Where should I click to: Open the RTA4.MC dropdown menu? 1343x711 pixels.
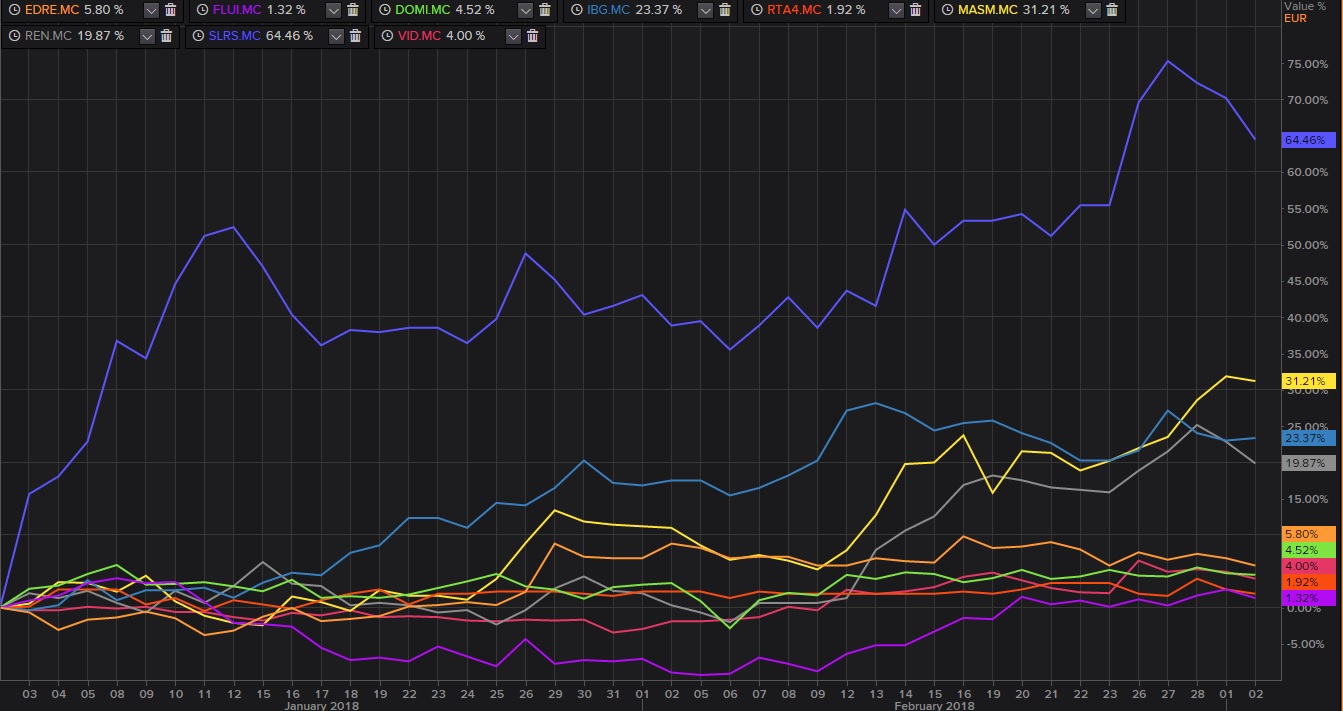895,10
